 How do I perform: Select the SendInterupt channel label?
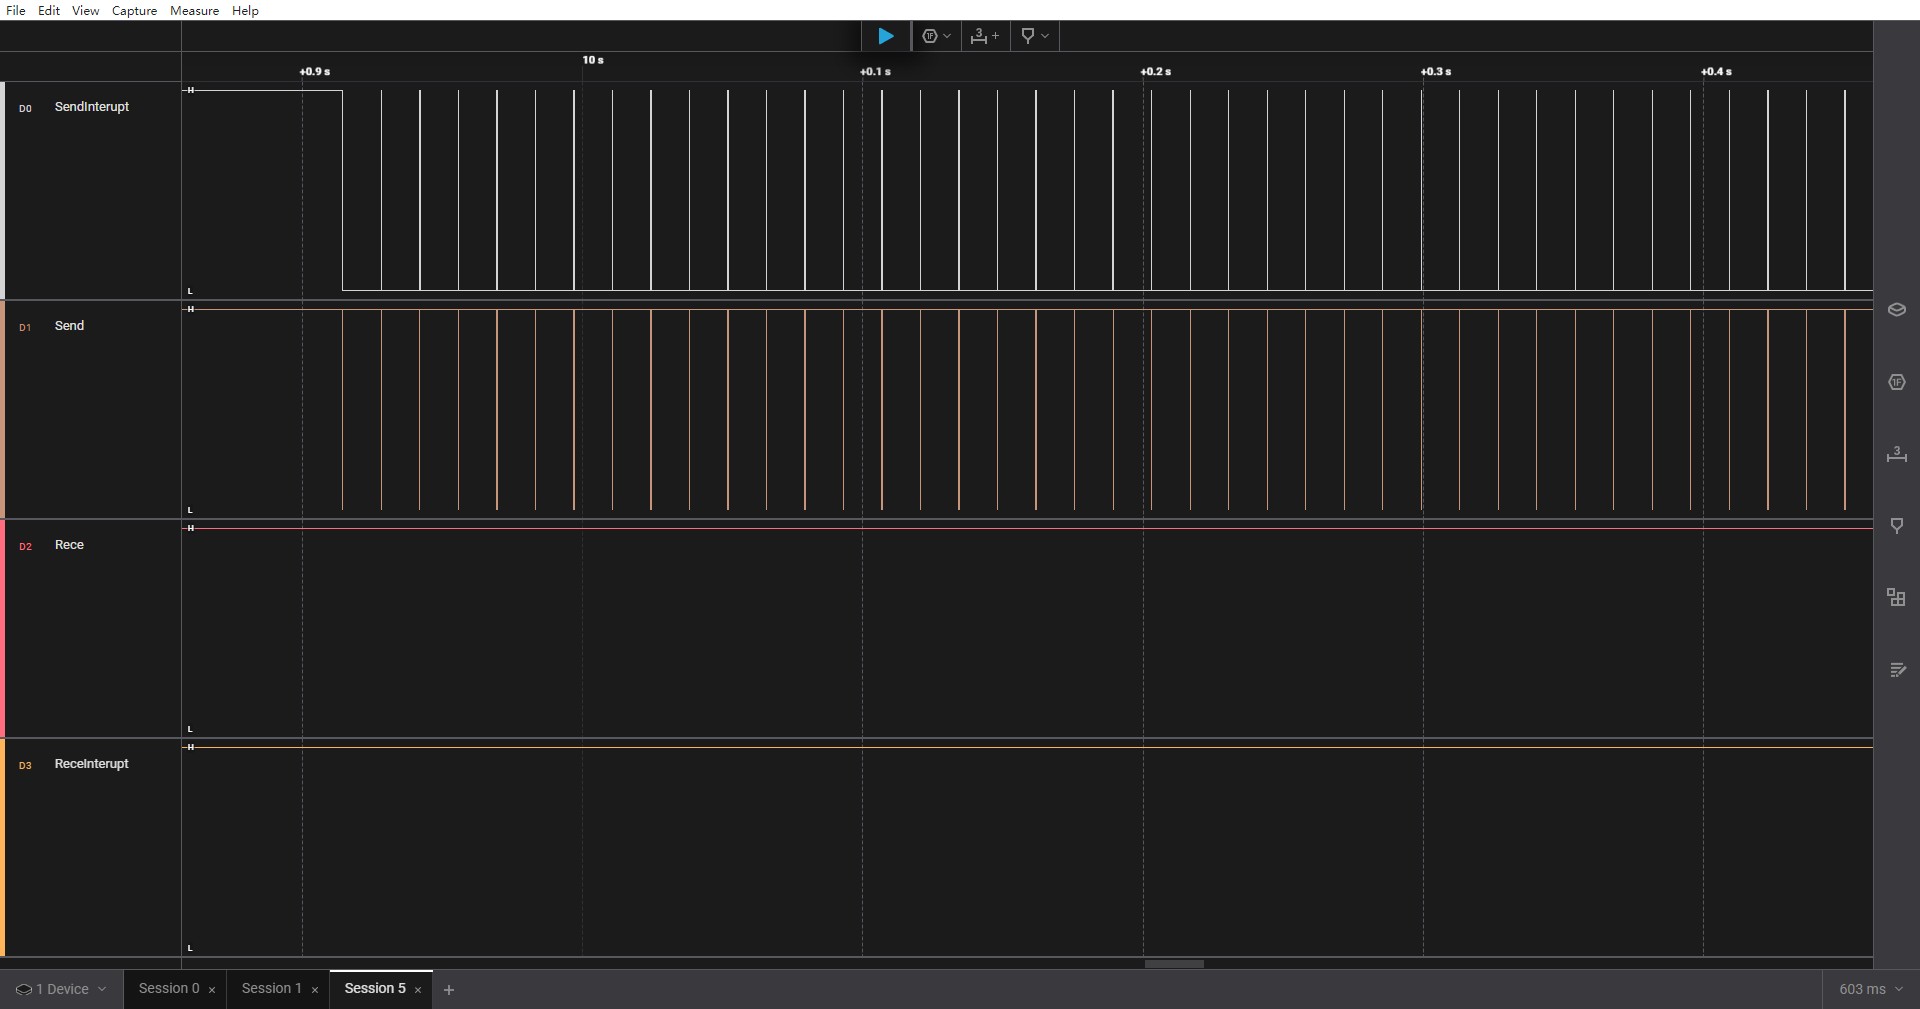pos(91,107)
